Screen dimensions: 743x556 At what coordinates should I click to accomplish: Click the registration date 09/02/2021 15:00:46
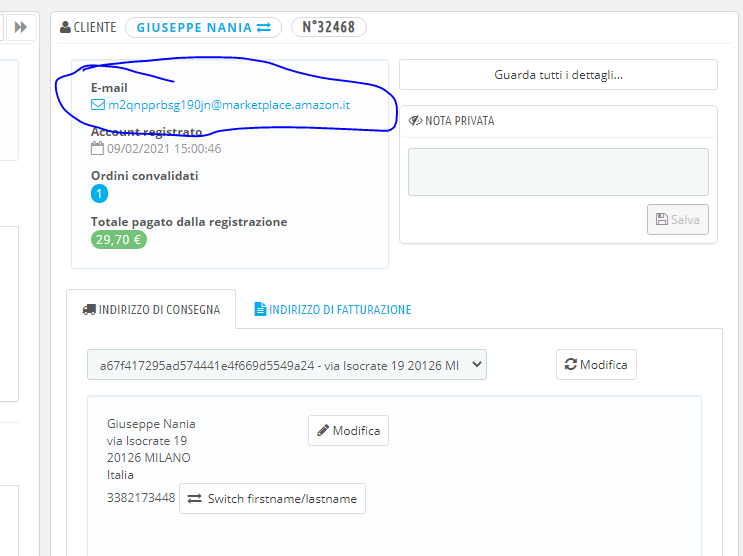pyautogui.click(x=164, y=149)
